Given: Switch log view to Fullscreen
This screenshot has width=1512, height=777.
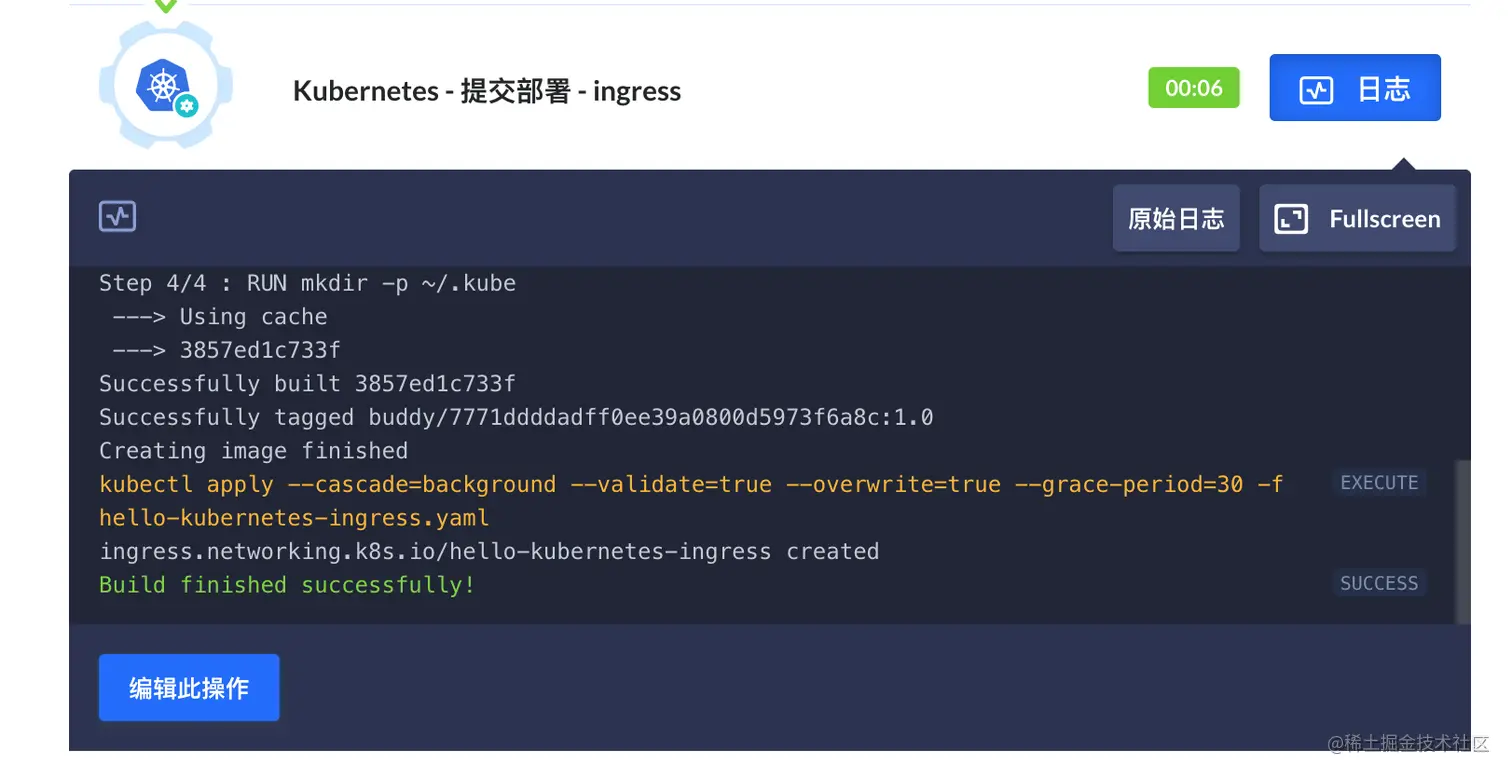Looking at the screenshot, I should 1357,218.
